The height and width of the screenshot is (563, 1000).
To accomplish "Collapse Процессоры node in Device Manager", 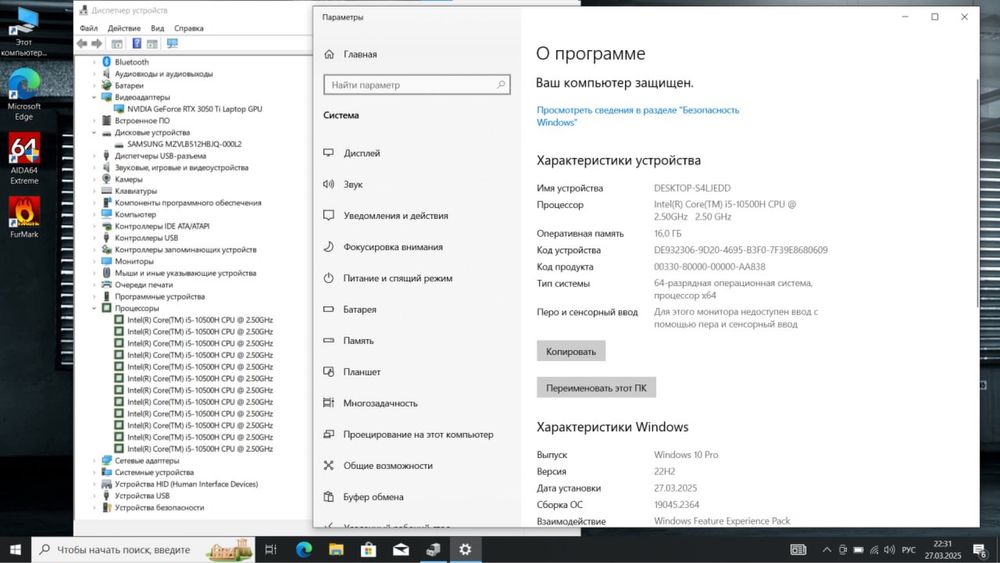I will pos(94,308).
